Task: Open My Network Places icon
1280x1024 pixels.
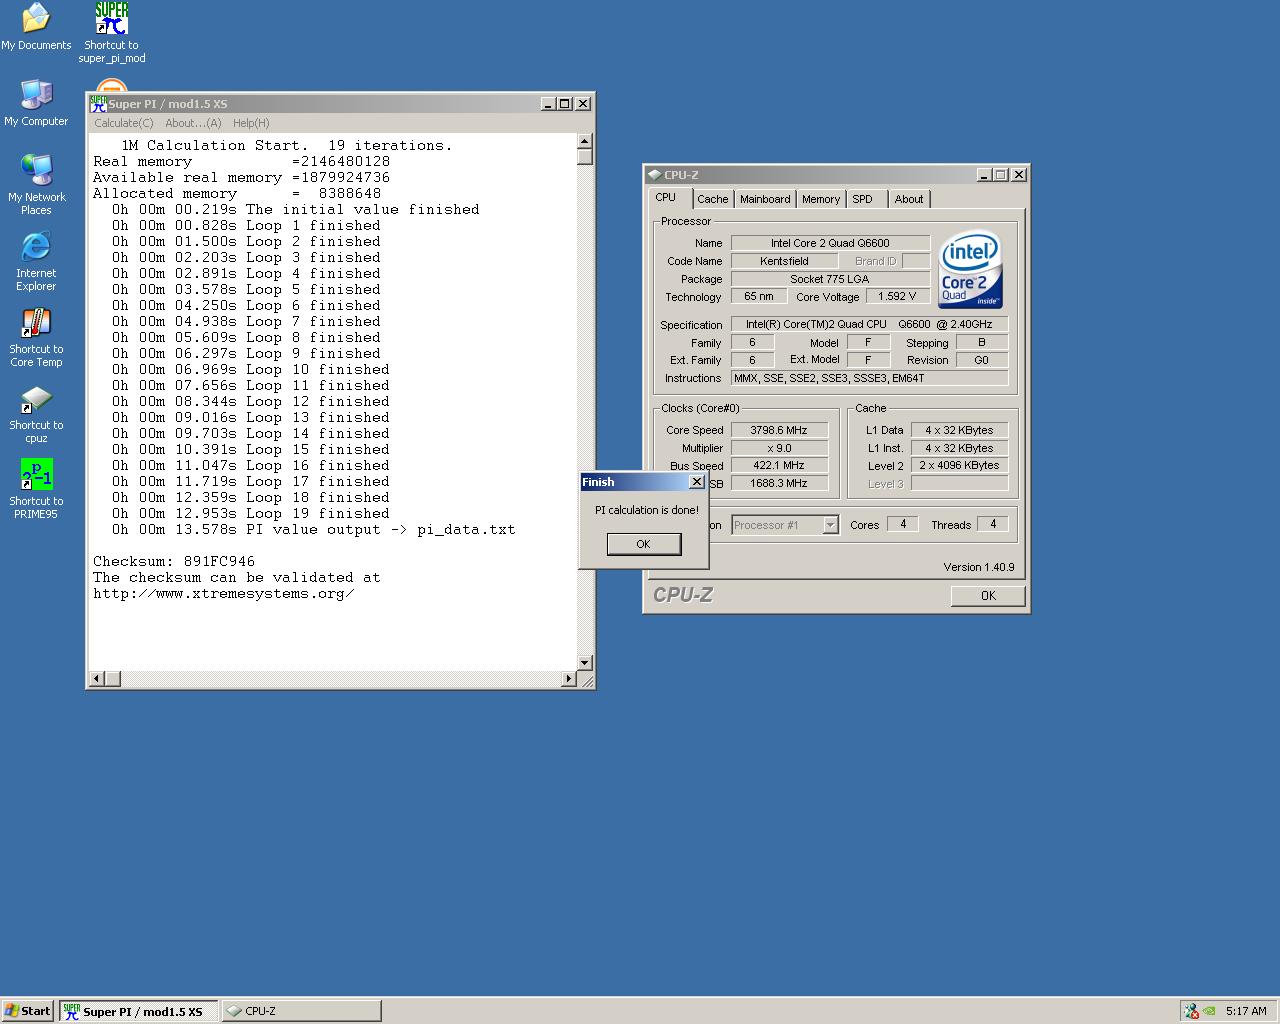Action: (x=36, y=185)
